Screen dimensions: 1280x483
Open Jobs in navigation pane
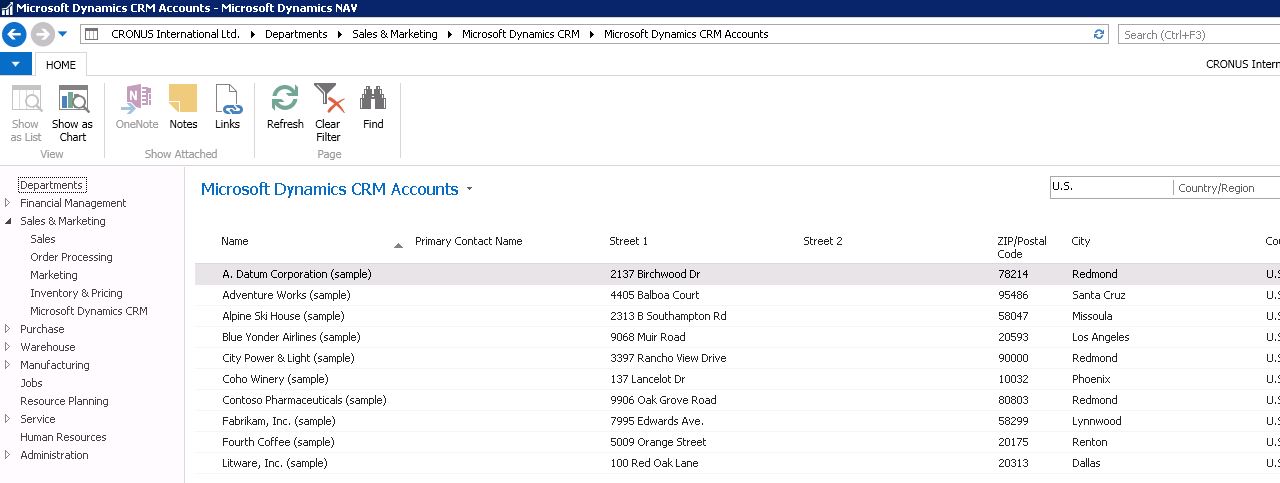[31, 383]
